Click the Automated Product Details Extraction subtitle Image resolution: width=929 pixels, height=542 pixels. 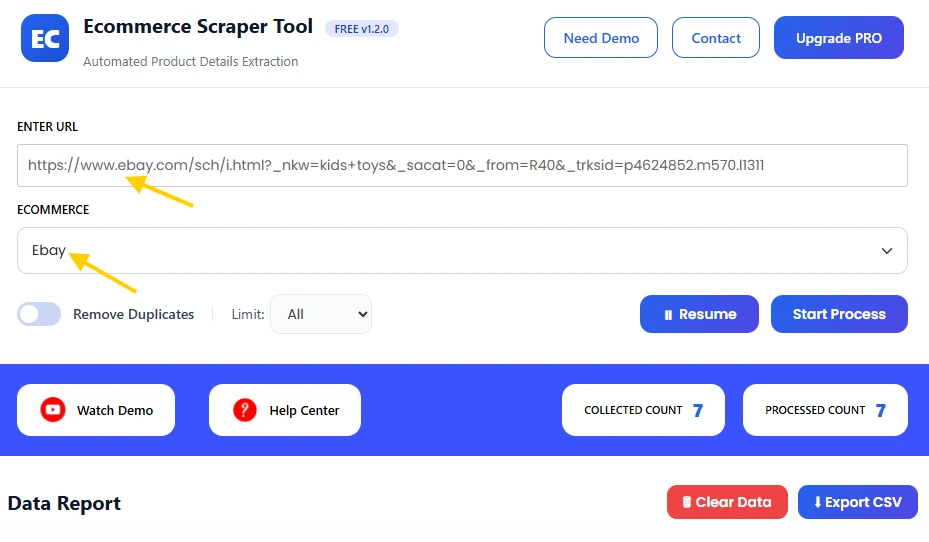pyautogui.click(x=191, y=62)
